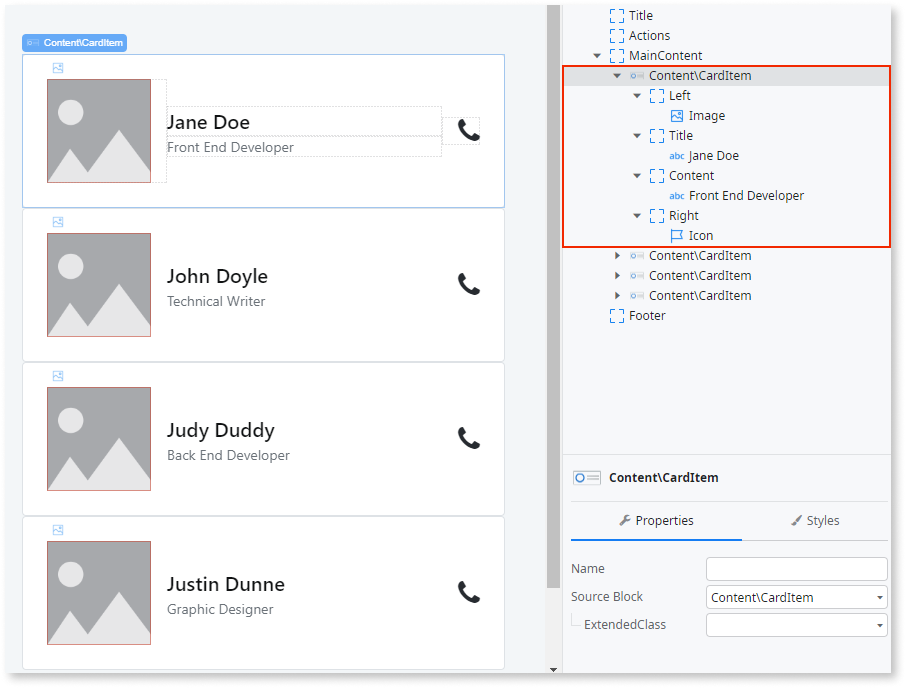The width and height of the screenshot is (906, 688).
Task: Click the abc icon beside Front End Developer node
Action: (x=677, y=196)
